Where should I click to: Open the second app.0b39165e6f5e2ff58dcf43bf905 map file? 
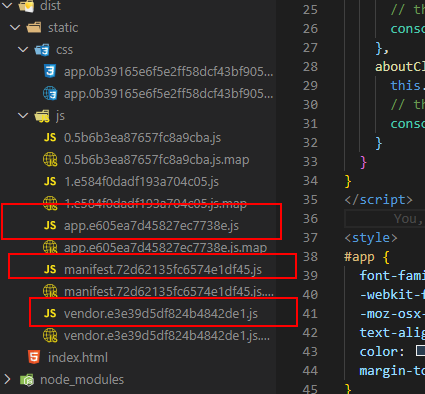pyautogui.click(x=168, y=94)
